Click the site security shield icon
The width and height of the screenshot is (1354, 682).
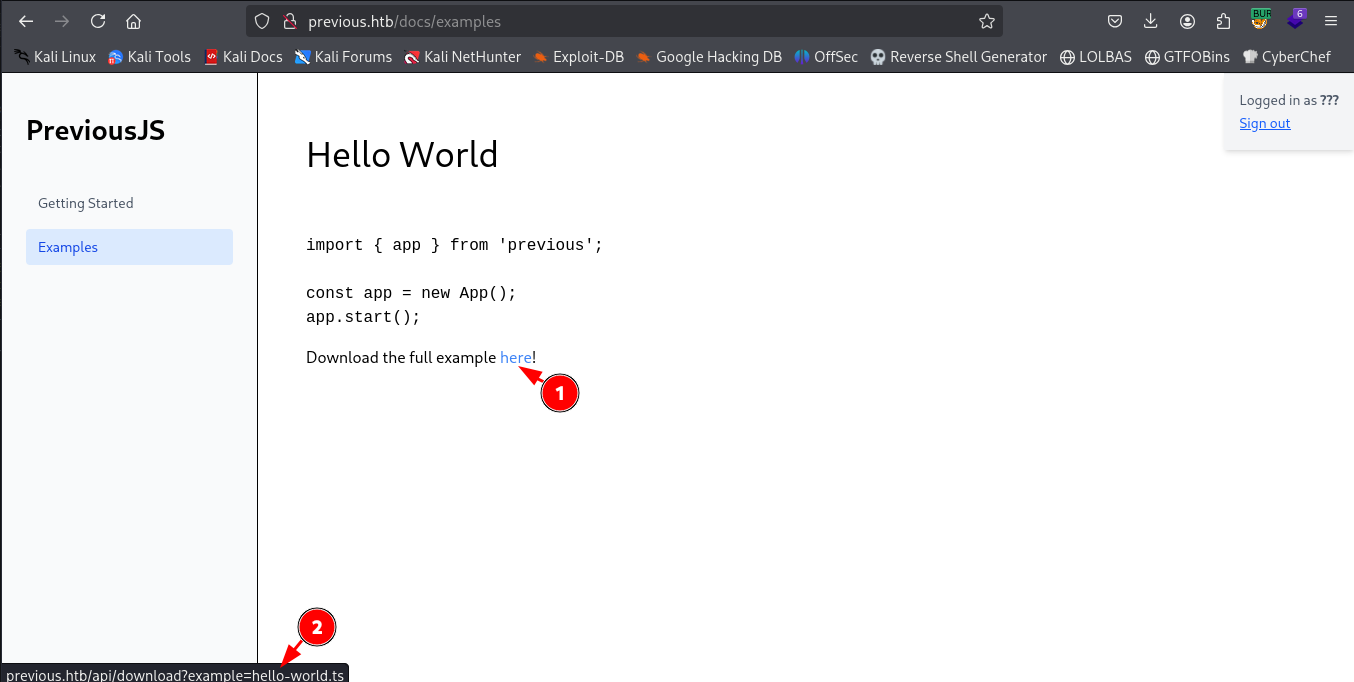pos(262,21)
